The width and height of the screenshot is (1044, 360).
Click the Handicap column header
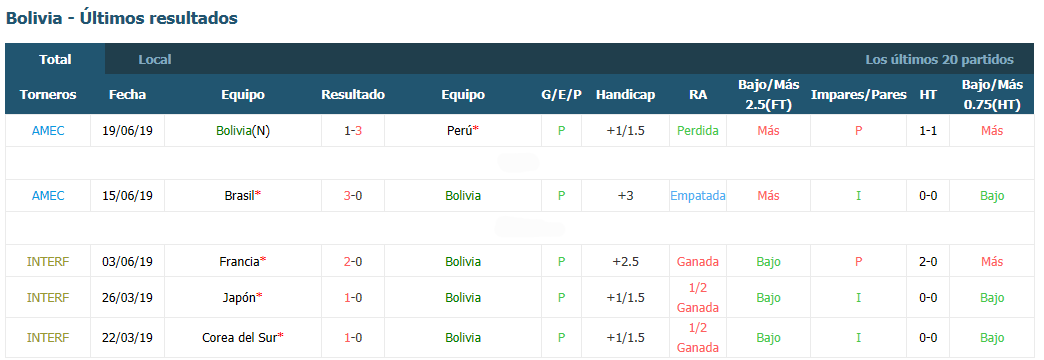tap(625, 94)
